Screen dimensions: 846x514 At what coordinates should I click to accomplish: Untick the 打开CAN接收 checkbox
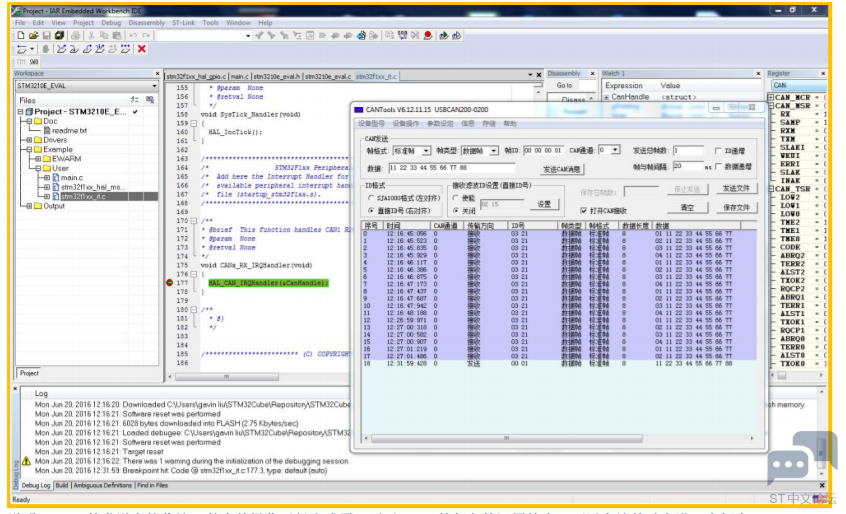pos(584,210)
